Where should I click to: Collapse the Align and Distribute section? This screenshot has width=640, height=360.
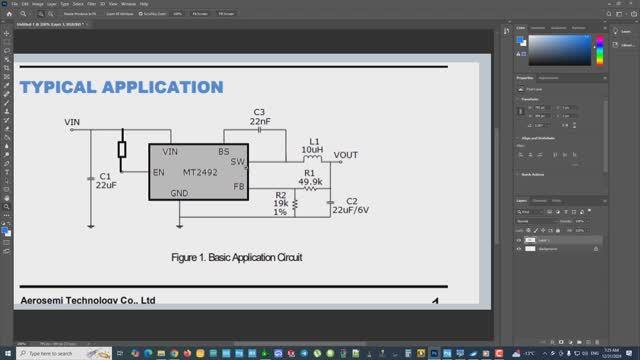point(518,138)
